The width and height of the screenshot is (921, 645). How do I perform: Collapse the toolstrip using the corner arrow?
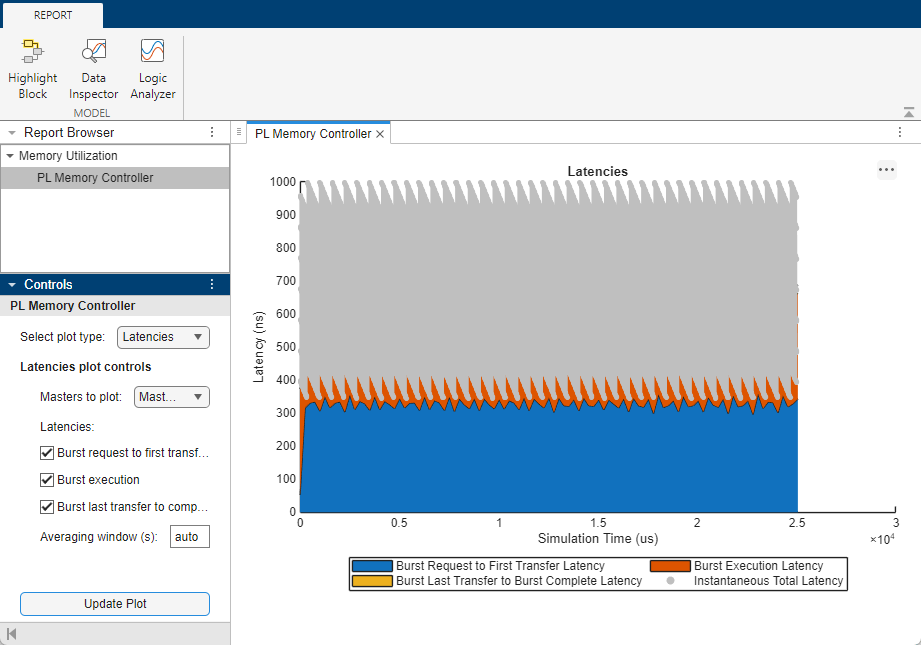909,112
